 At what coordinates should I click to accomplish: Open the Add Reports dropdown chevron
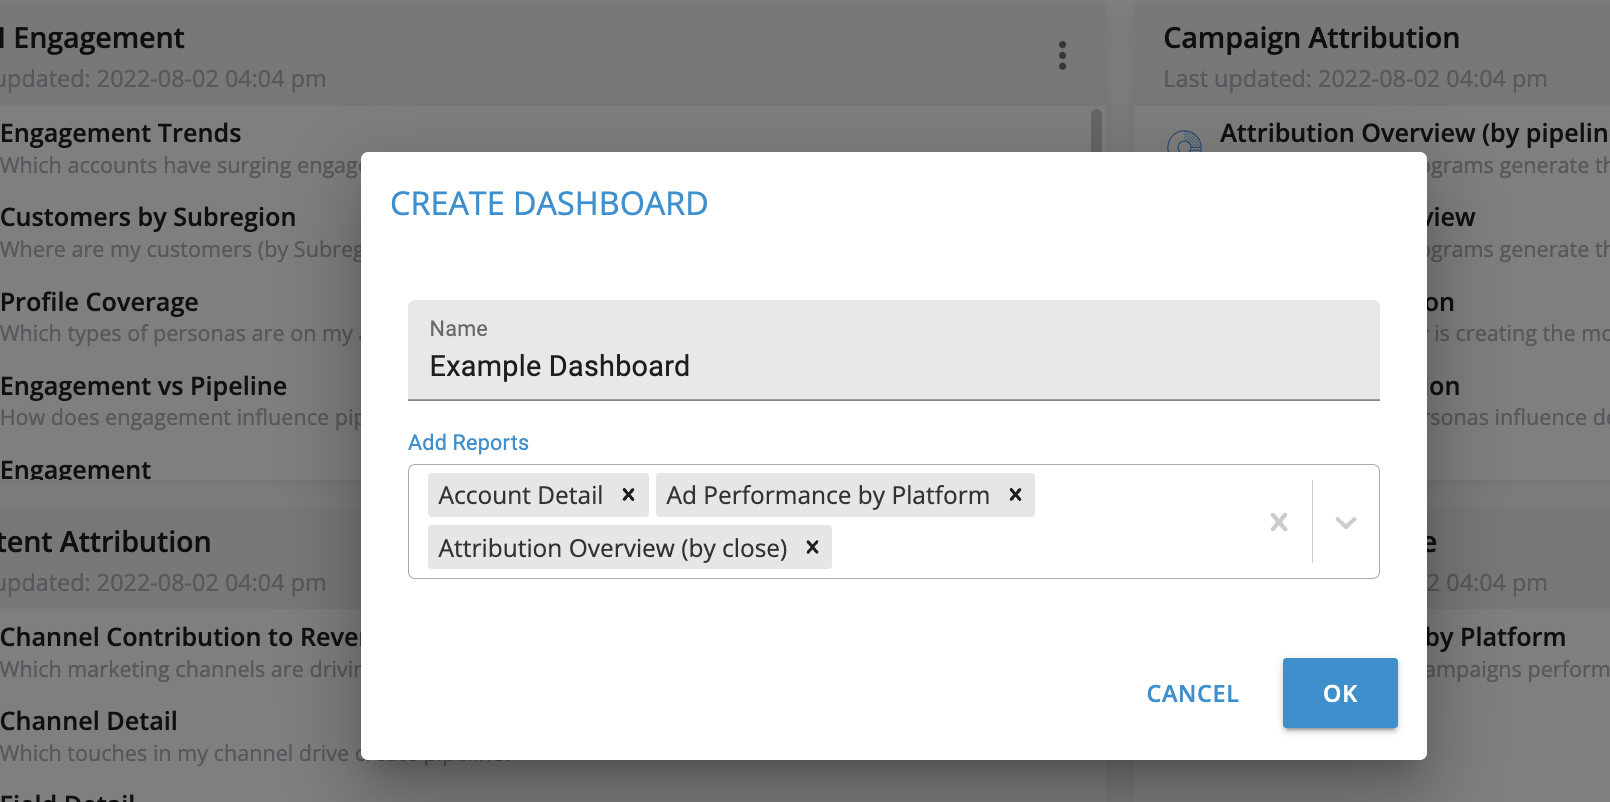[1346, 522]
